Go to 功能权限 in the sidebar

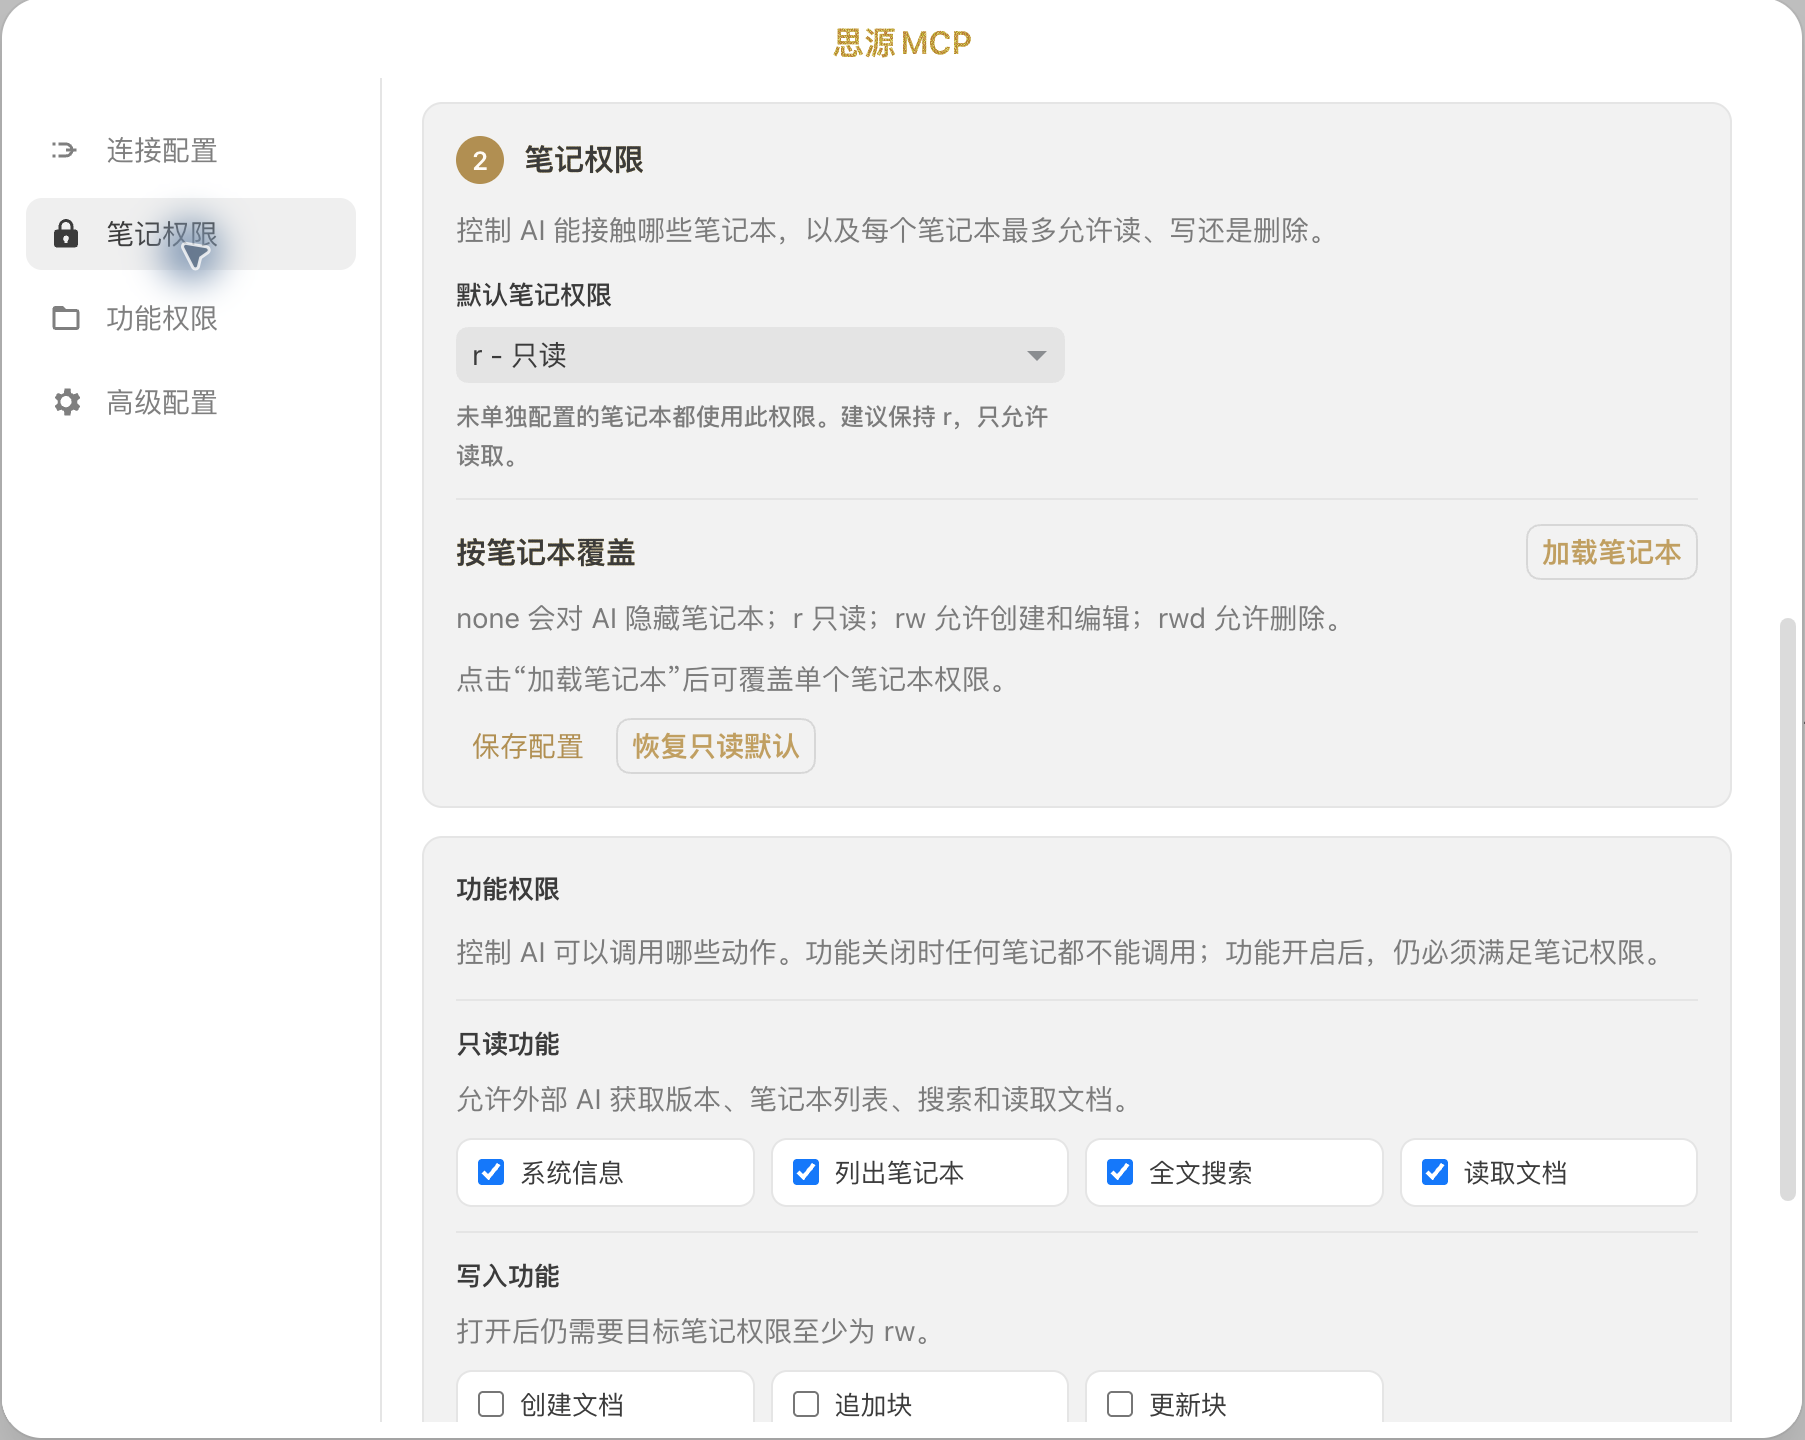click(191, 318)
